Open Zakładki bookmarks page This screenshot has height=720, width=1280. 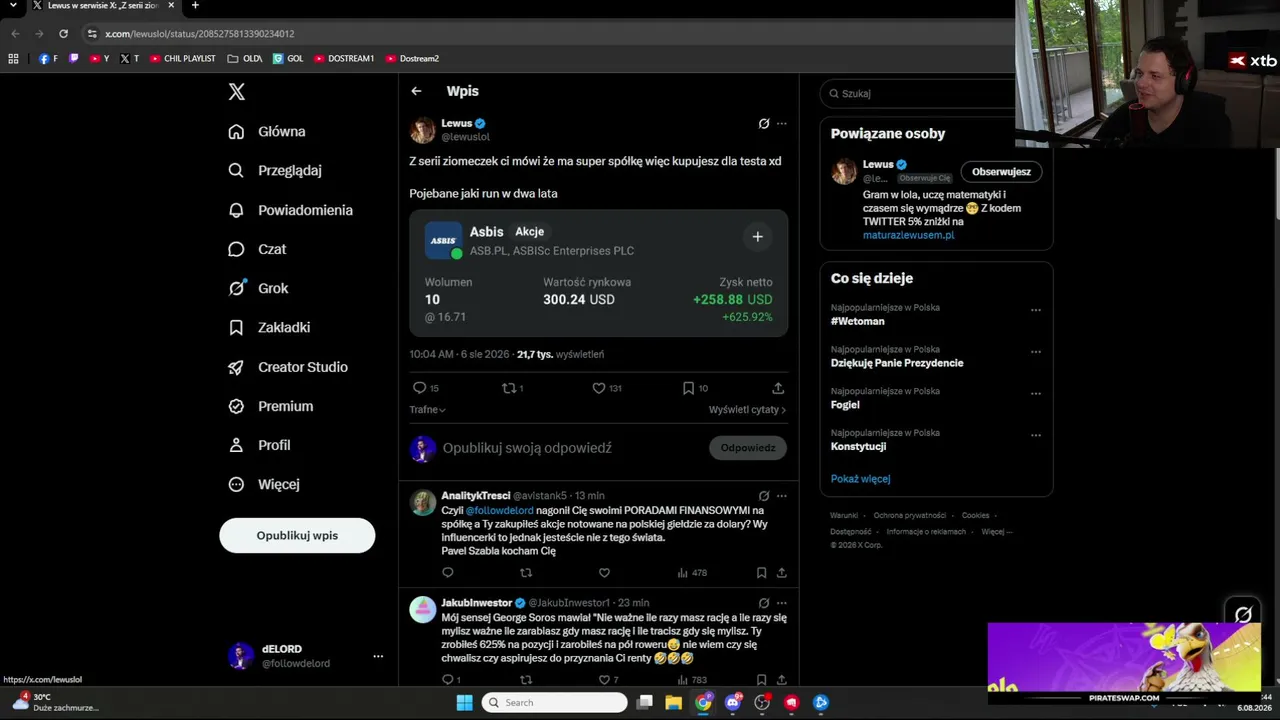(x=269, y=327)
